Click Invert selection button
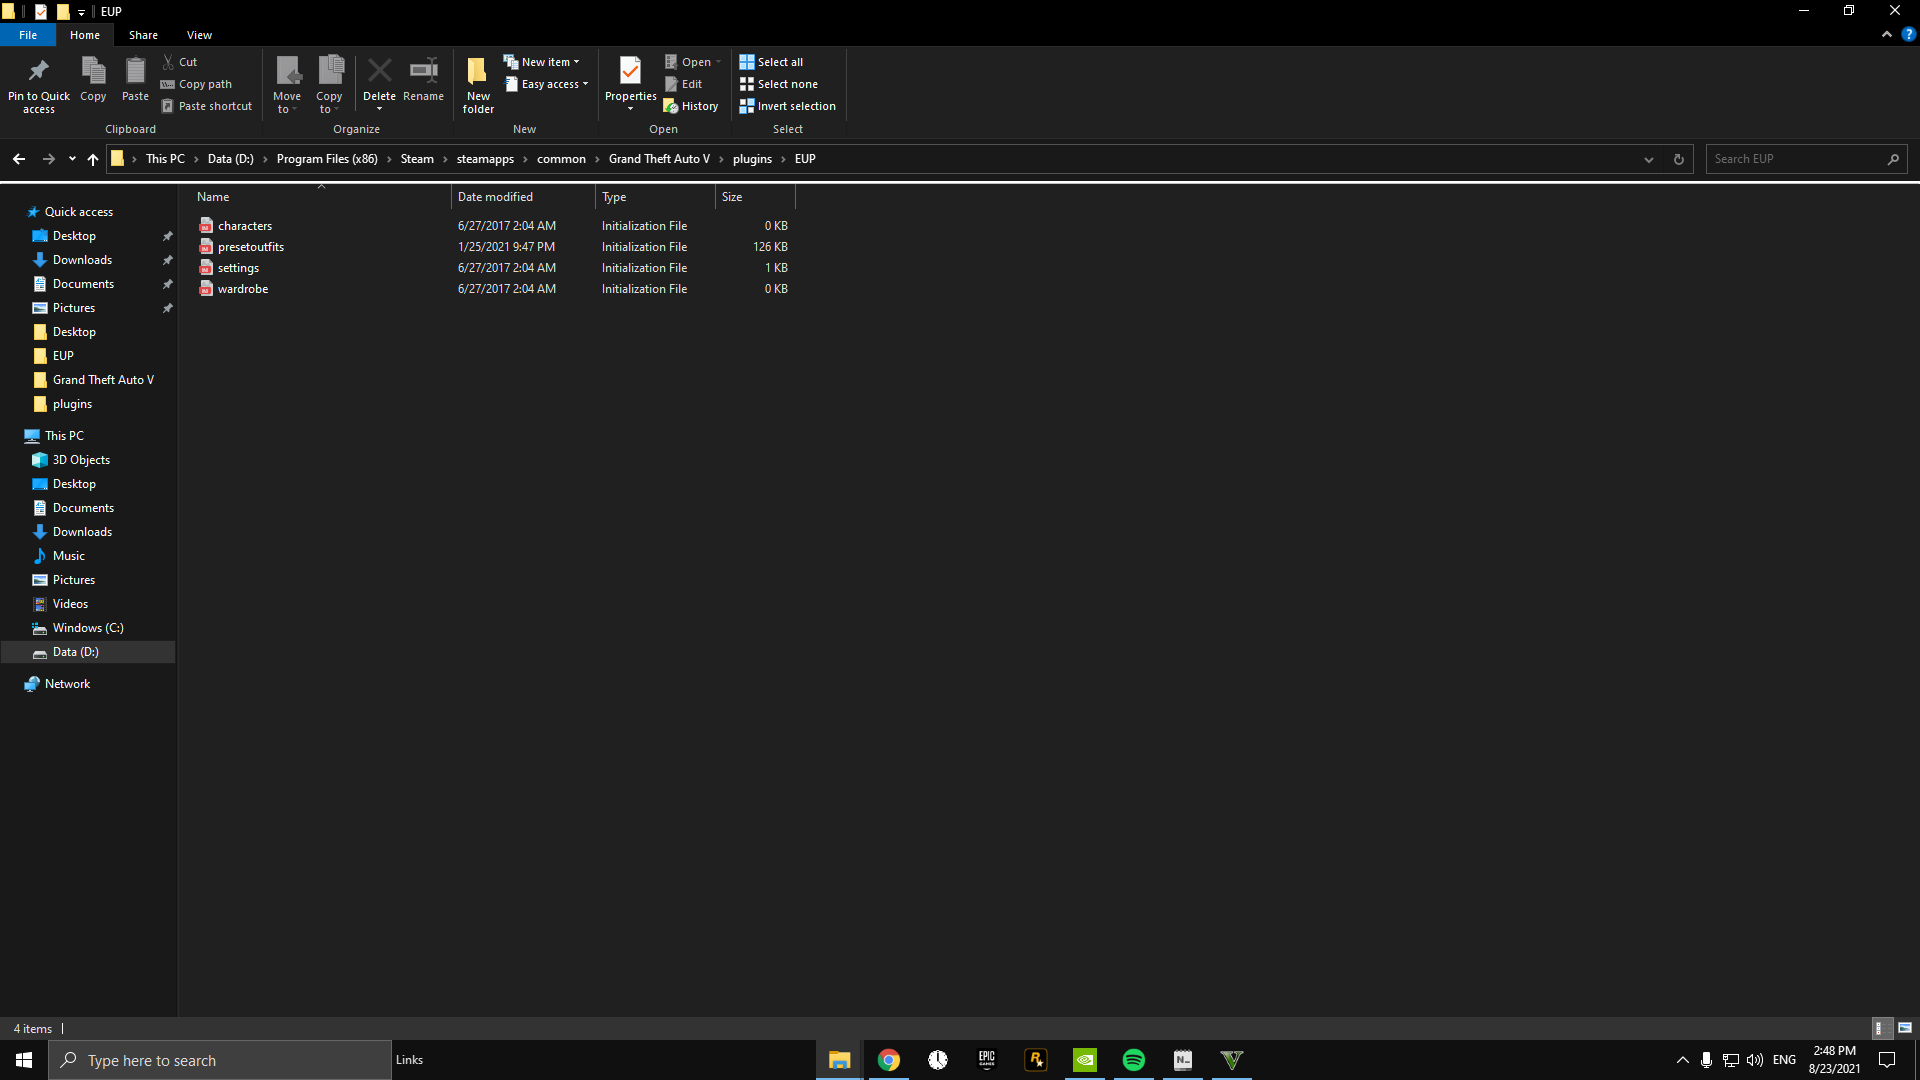Screen dimensions: 1920x1080 [787, 106]
